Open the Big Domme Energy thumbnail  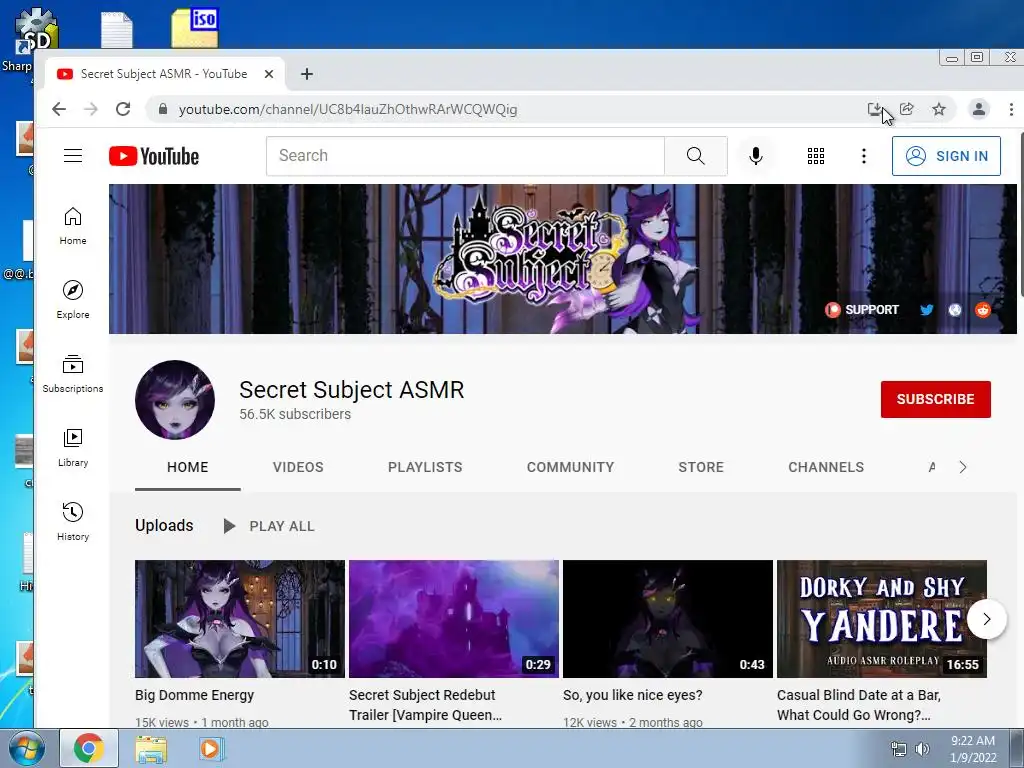240,618
